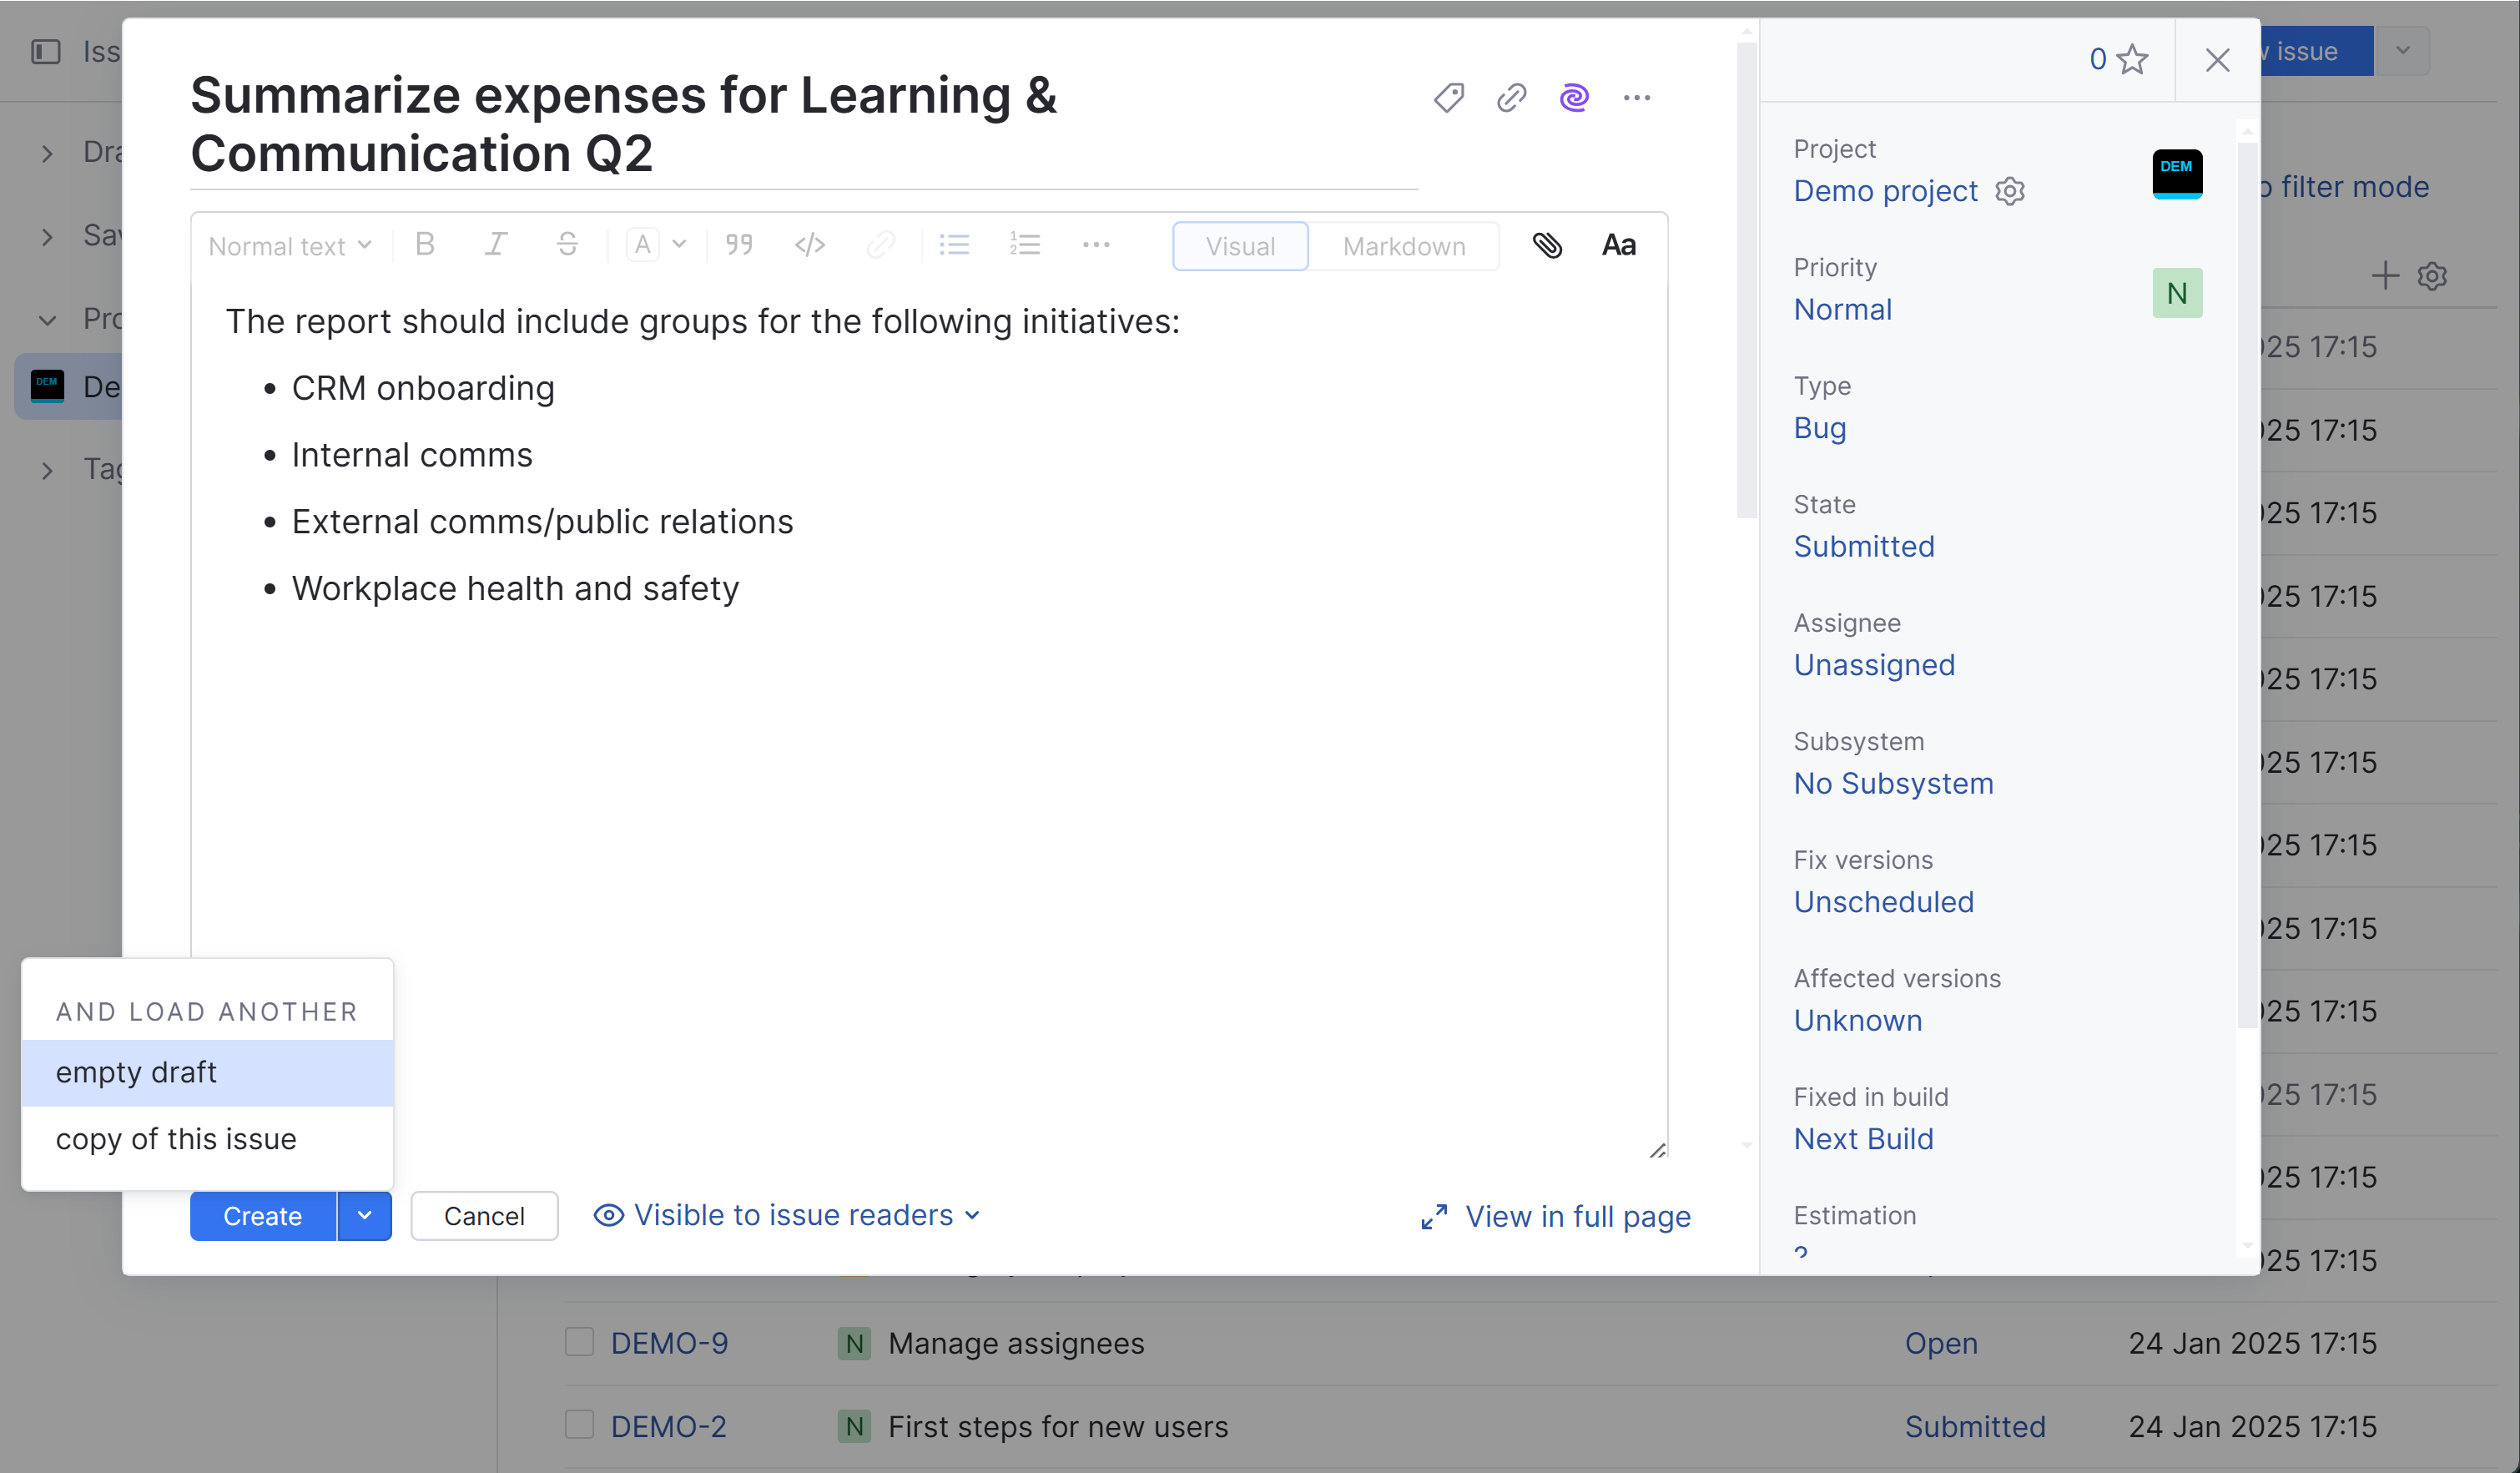Toggle strikethrough text formatting

pos(567,245)
